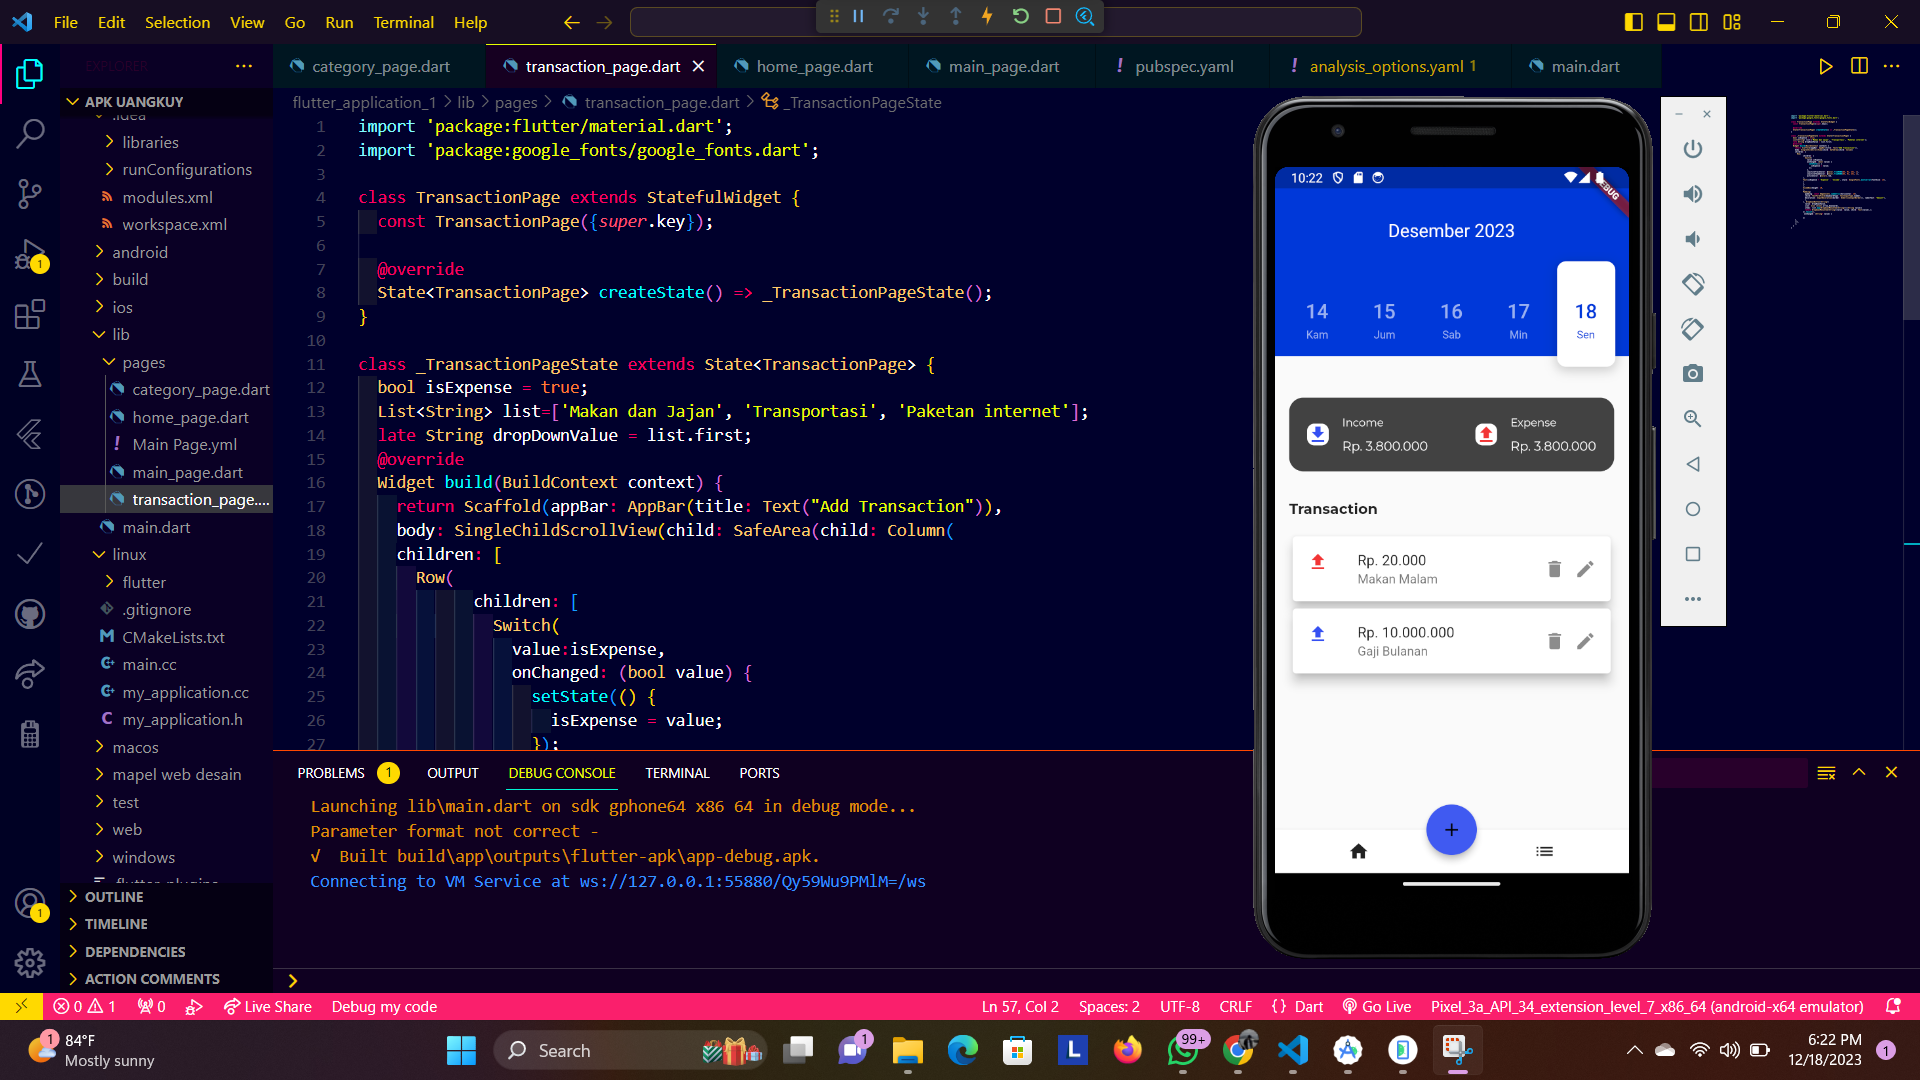
Task: Open the Terminal menu
Action: [403, 22]
